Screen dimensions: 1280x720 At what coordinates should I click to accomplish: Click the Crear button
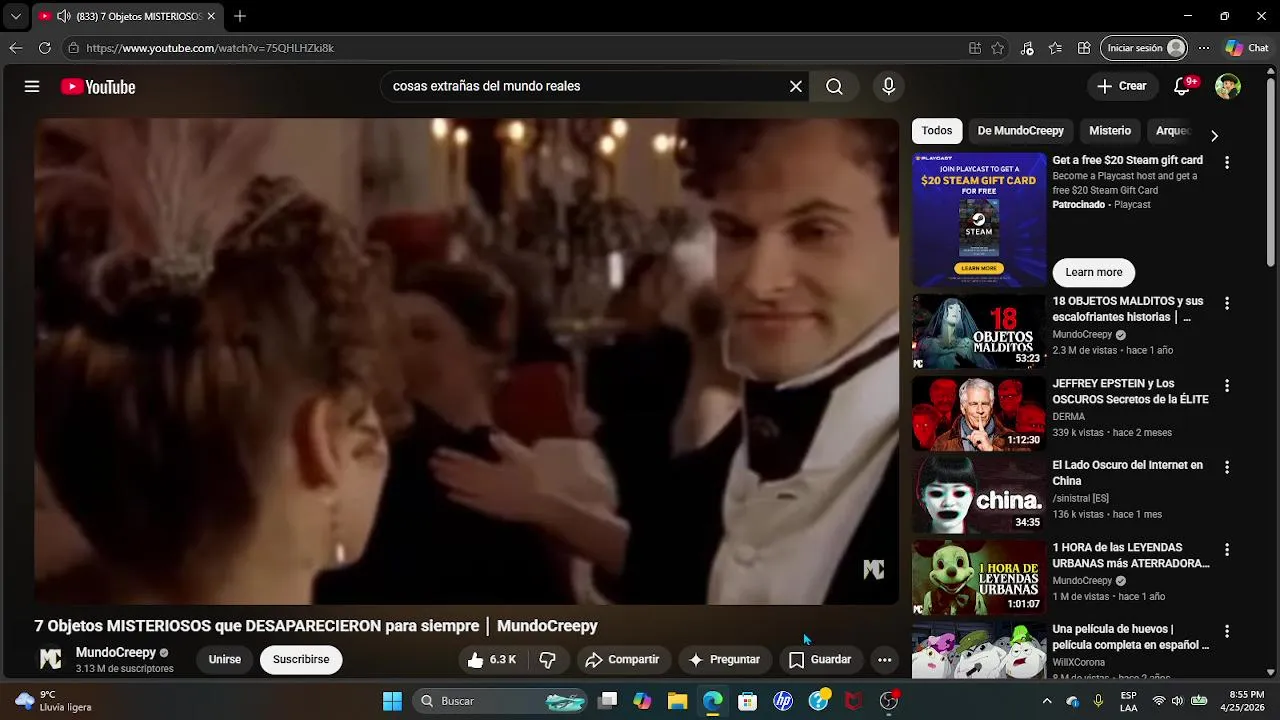click(x=1122, y=86)
